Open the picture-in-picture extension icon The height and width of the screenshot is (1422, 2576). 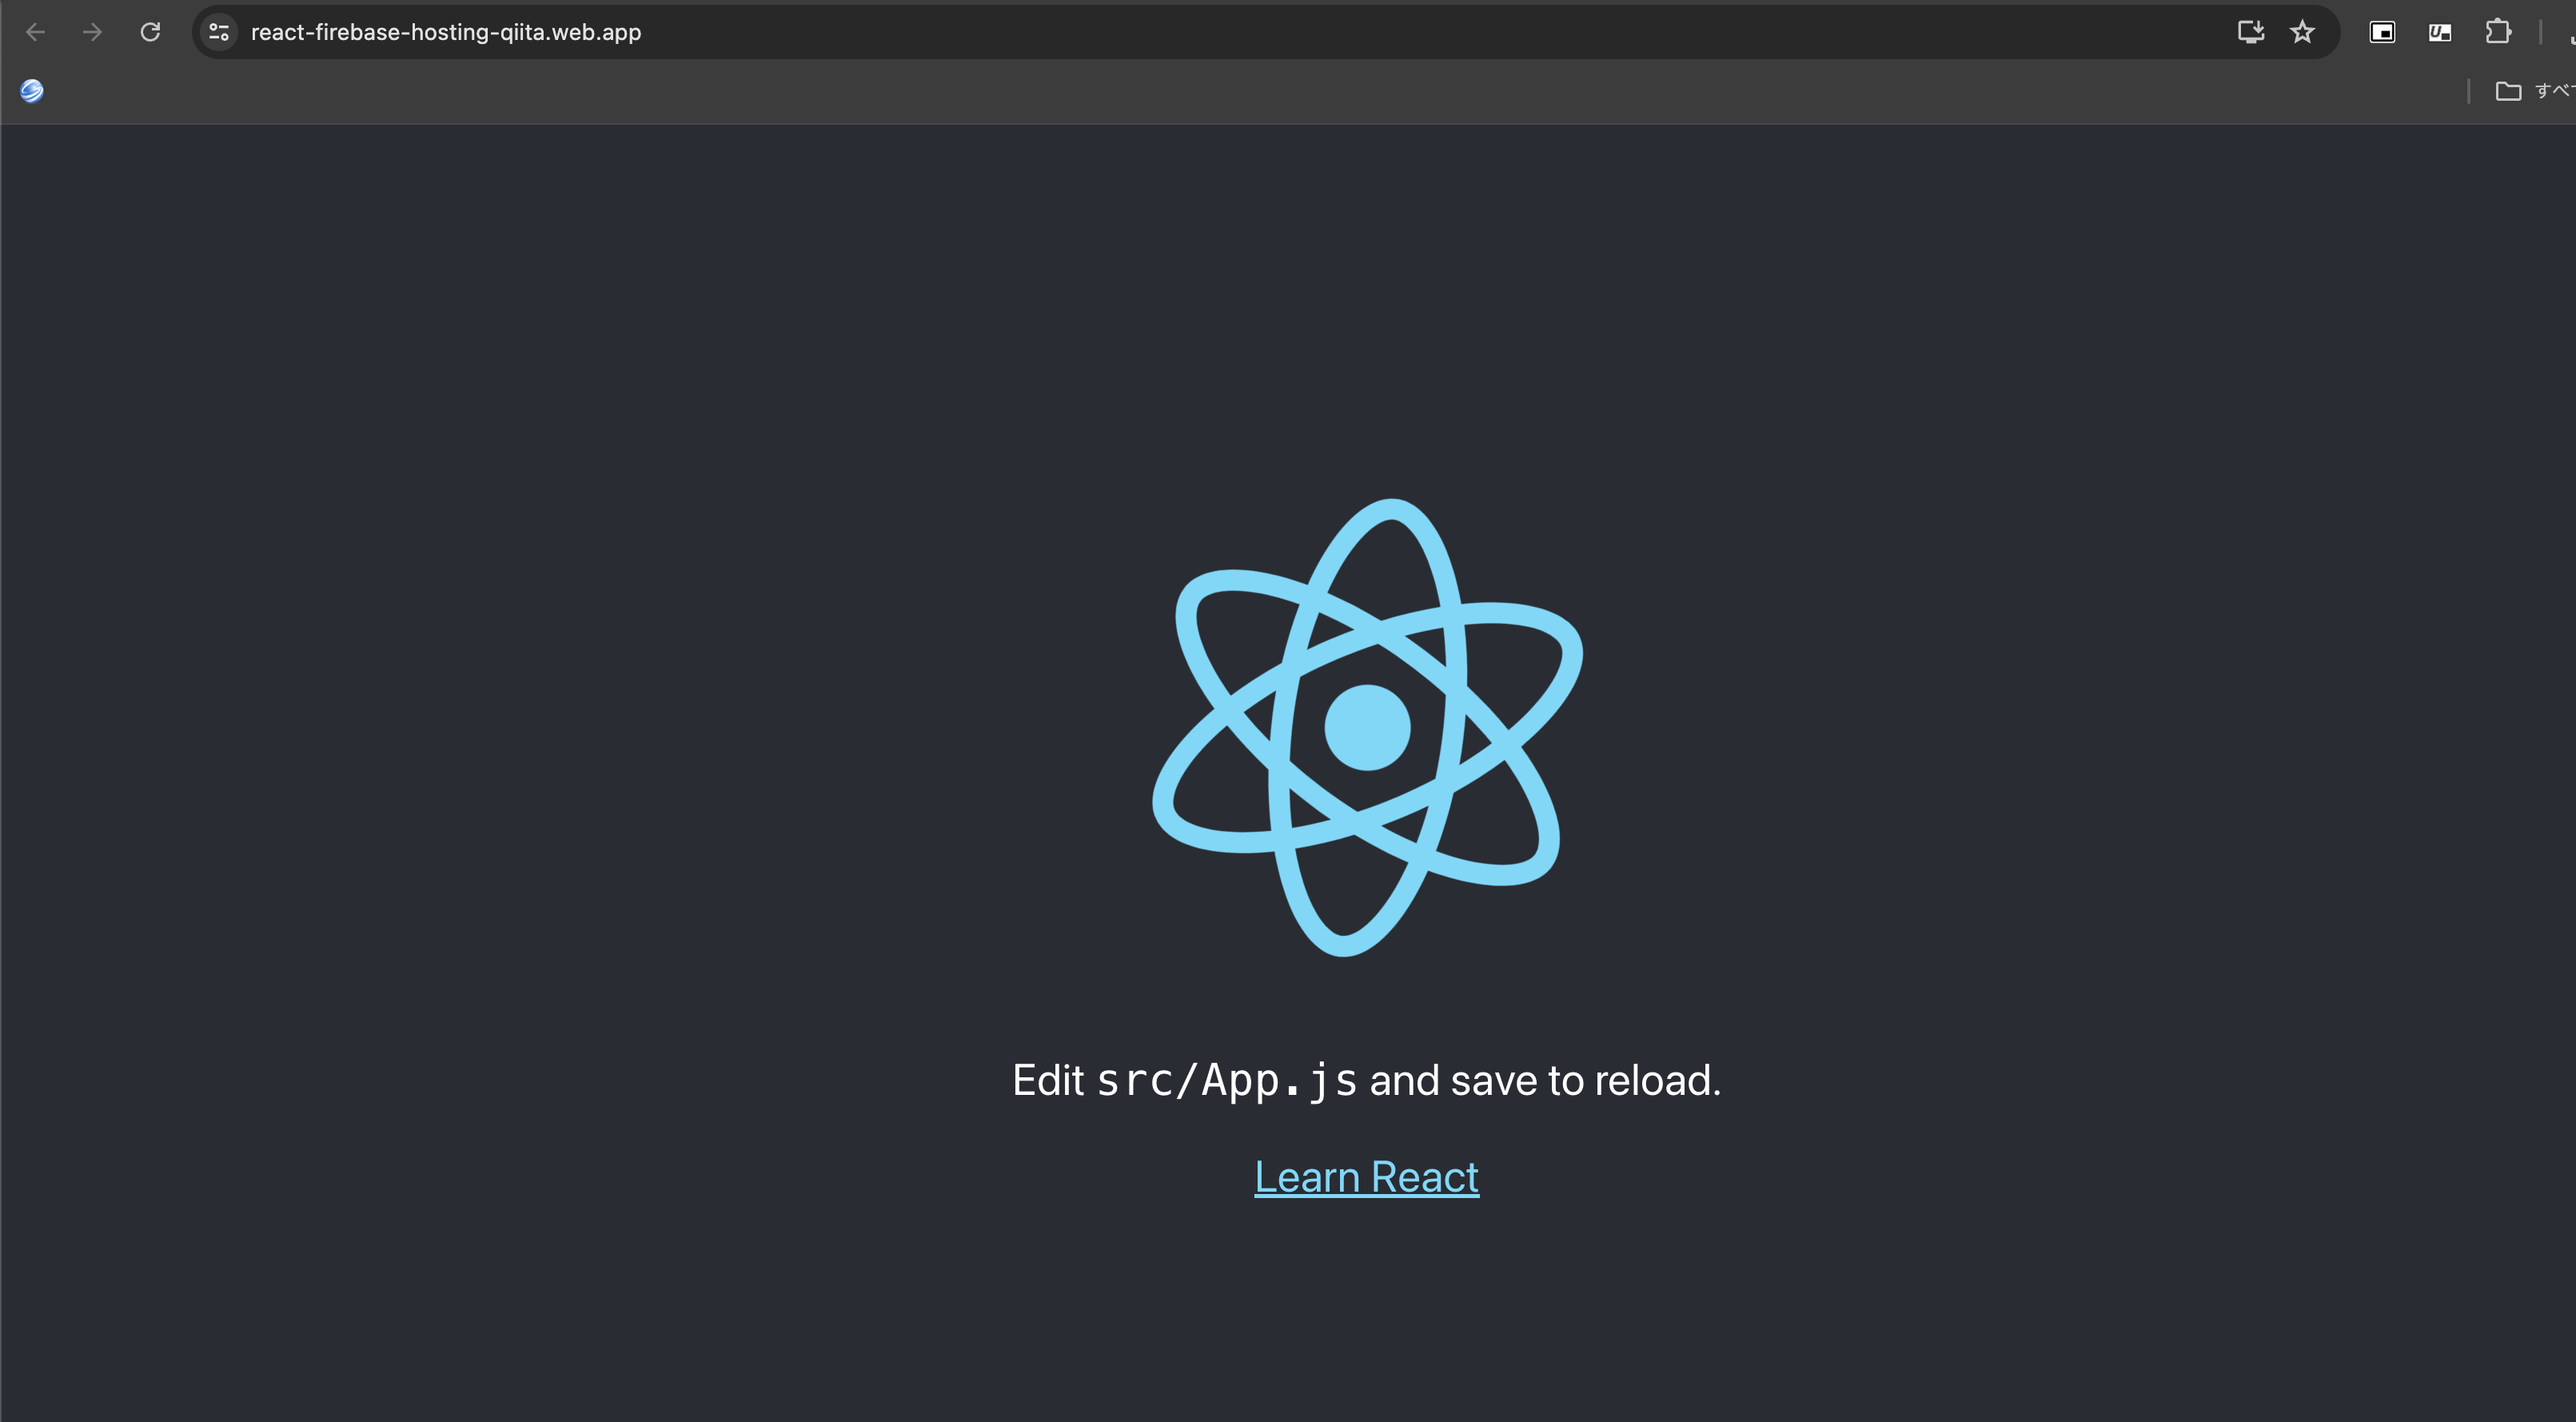click(2382, 32)
